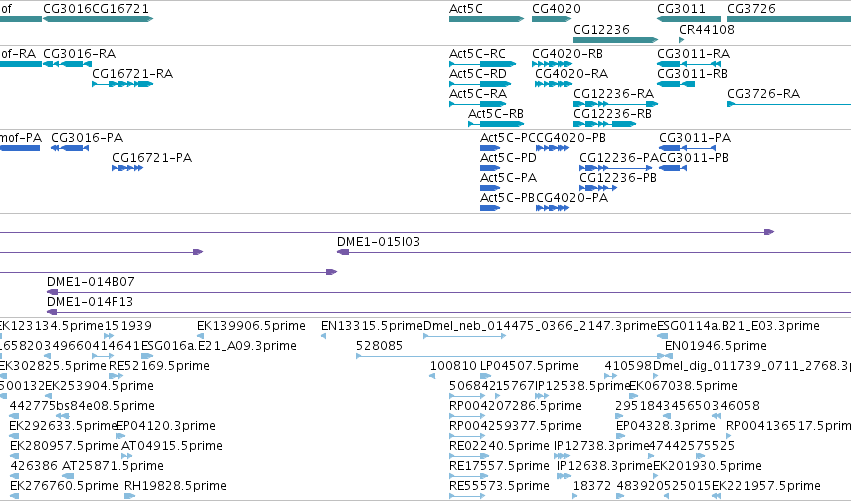
Task: Select transcript Act5C-RA
Action: point(478,104)
